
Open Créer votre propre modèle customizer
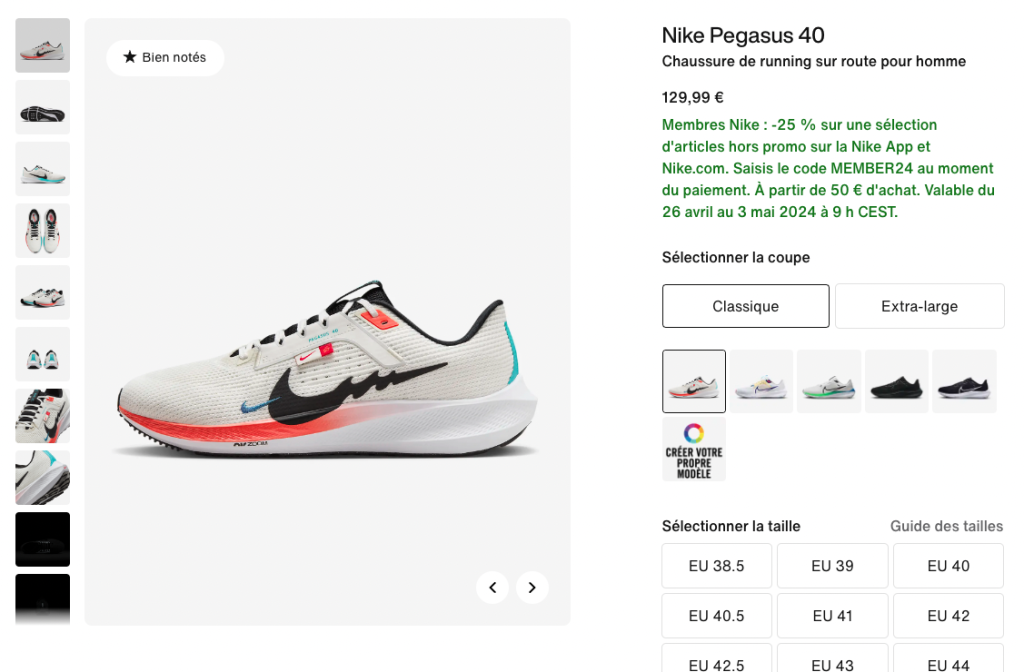[693, 448]
